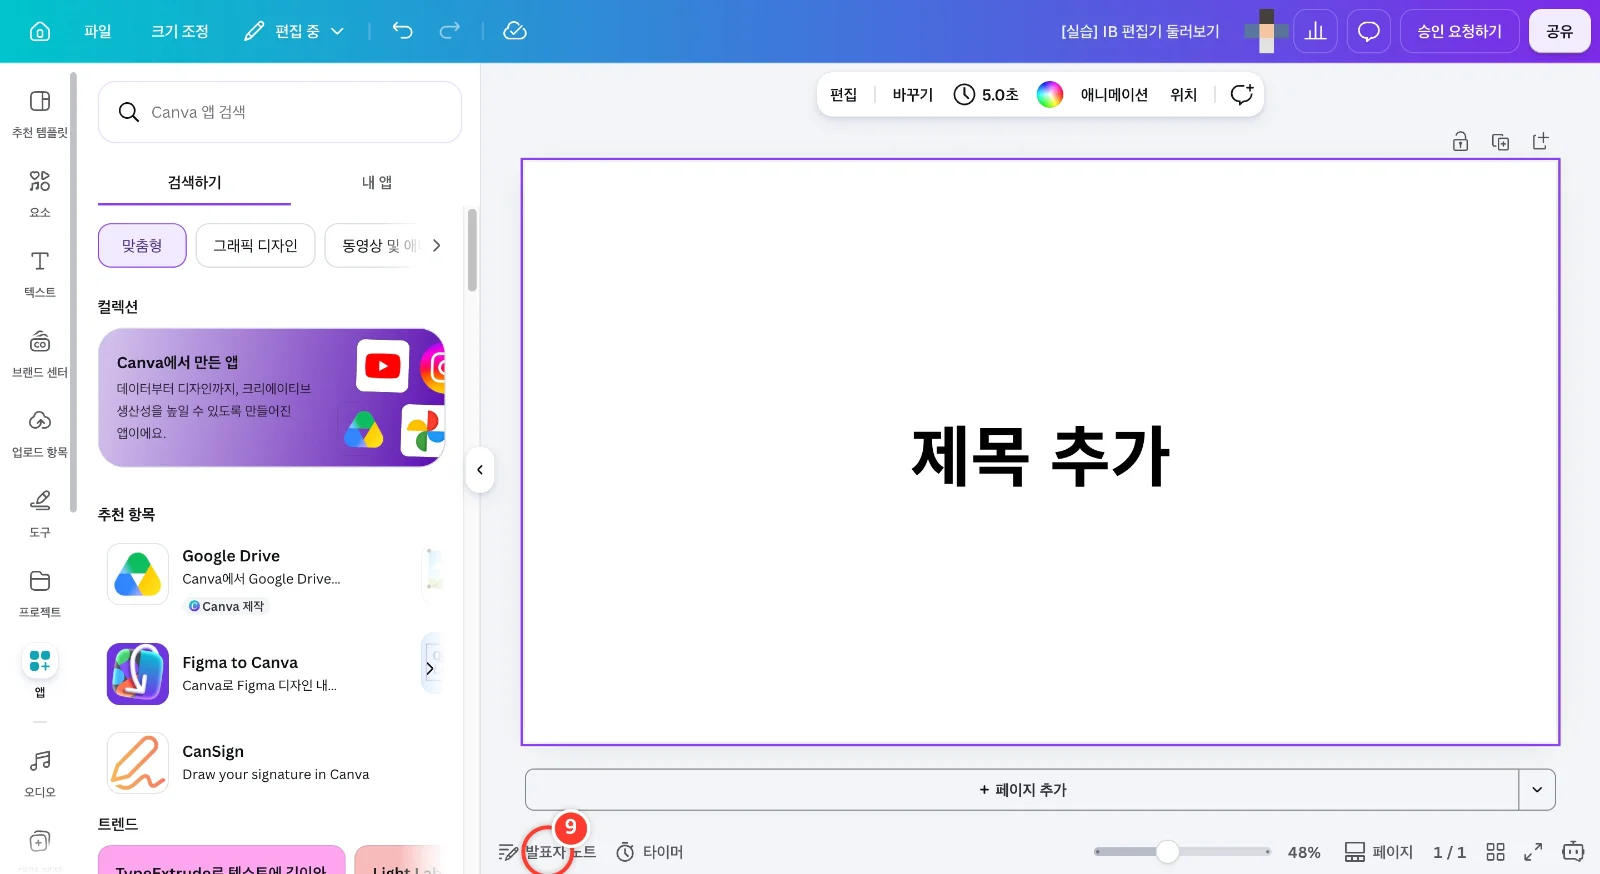Image resolution: width=1600 pixels, height=874 pixels.
Task: Click the 승인 요청하기 button
Action: click(1460, 31)
